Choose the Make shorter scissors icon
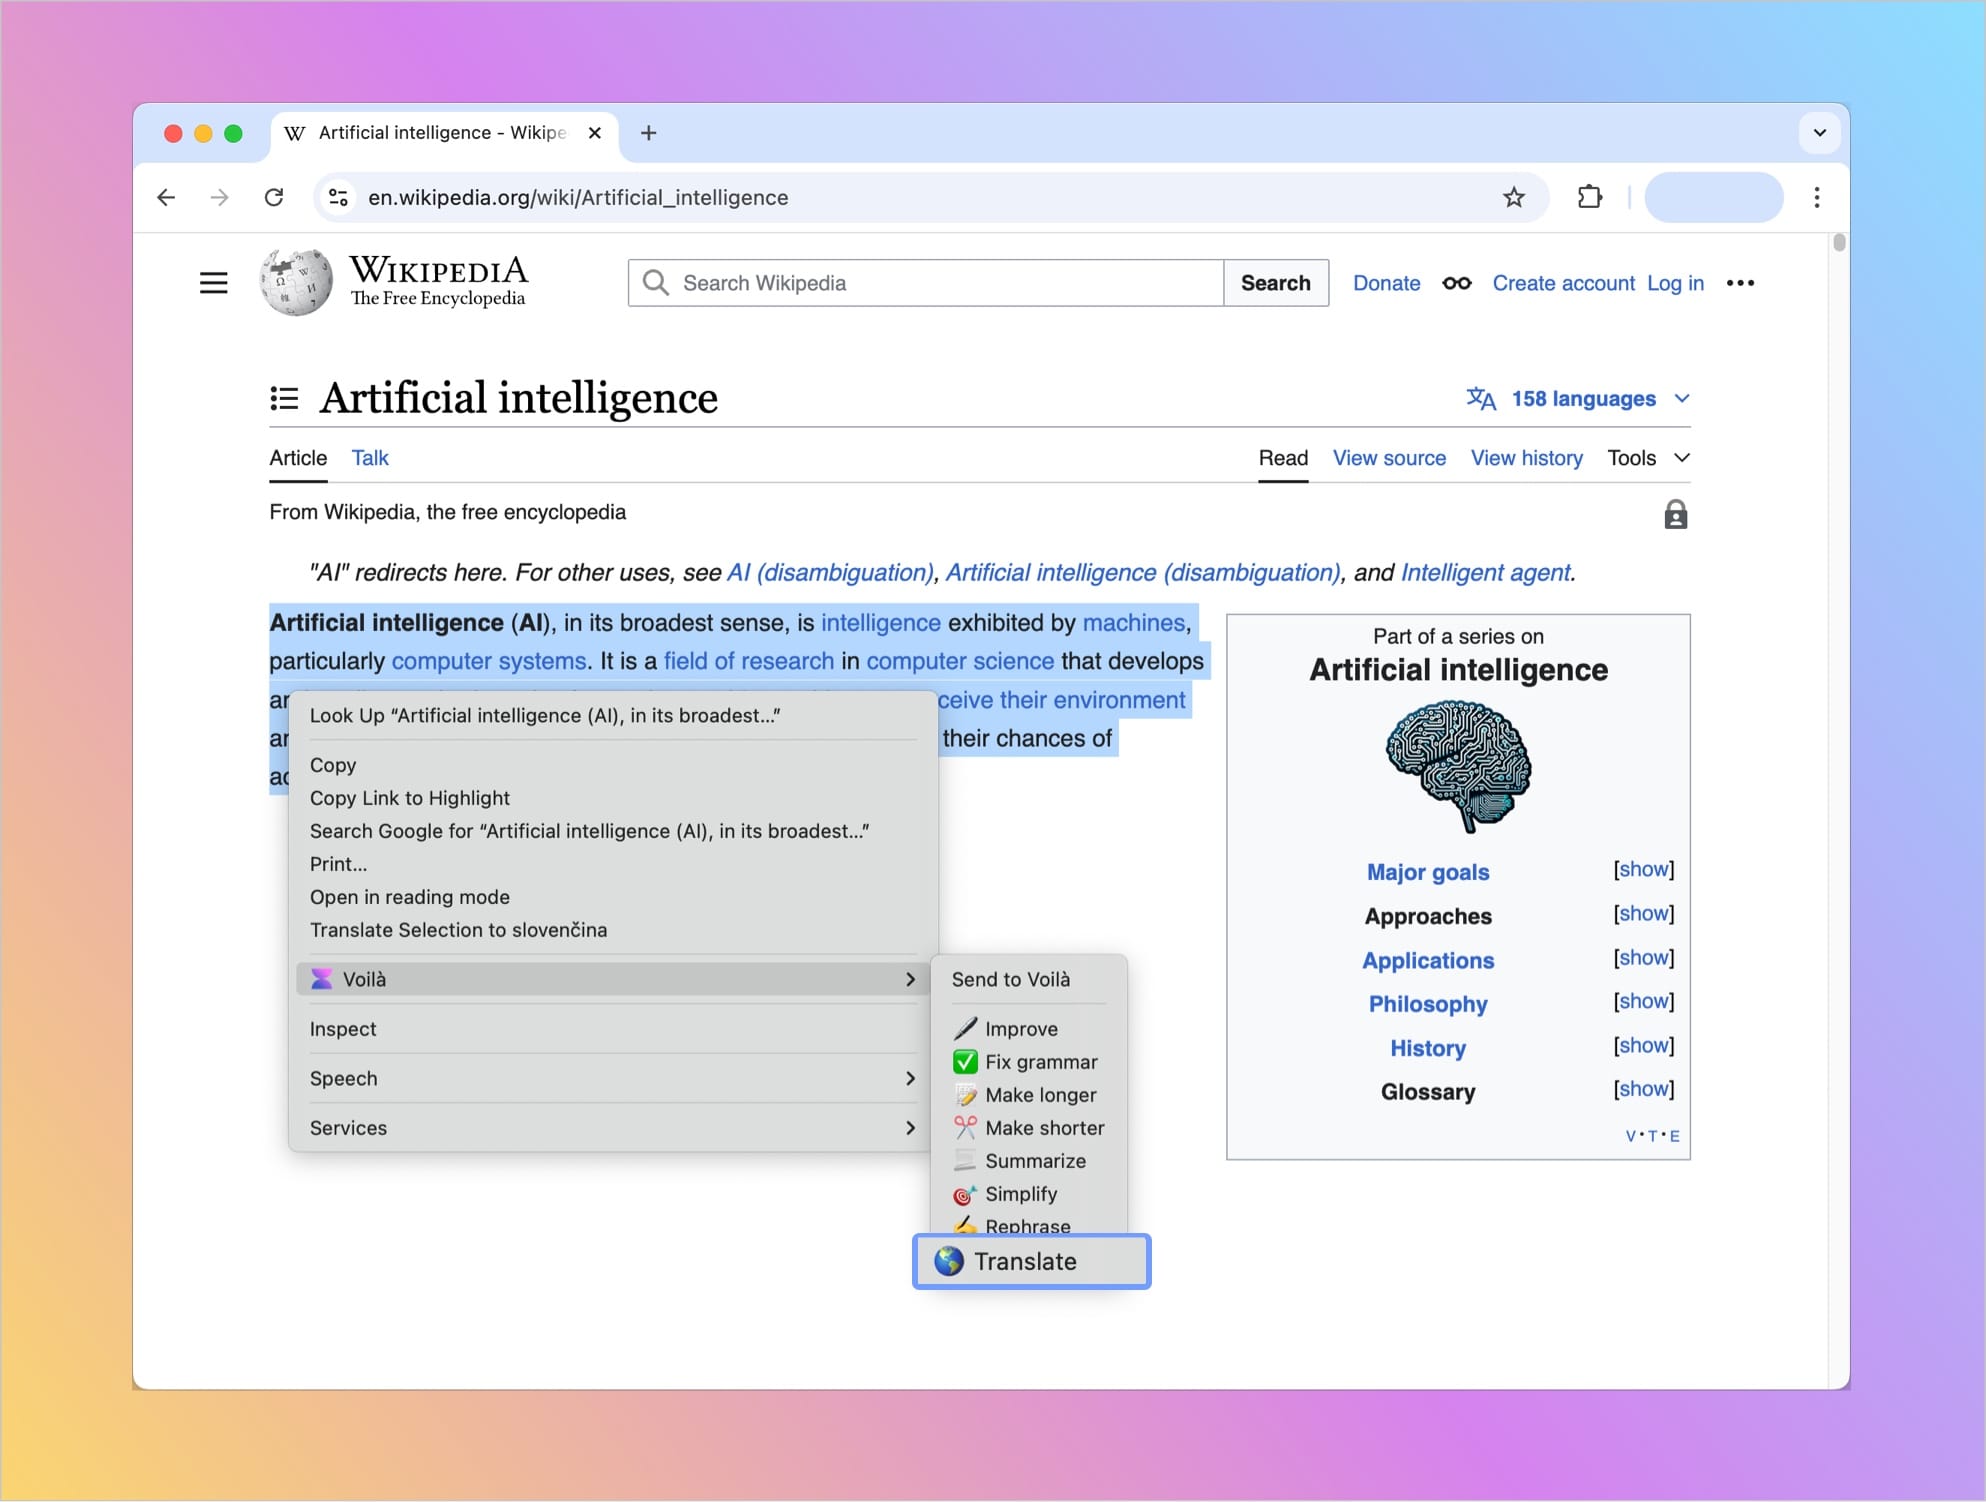This screenshot has height=1502, width=1986. [965, 1127]
